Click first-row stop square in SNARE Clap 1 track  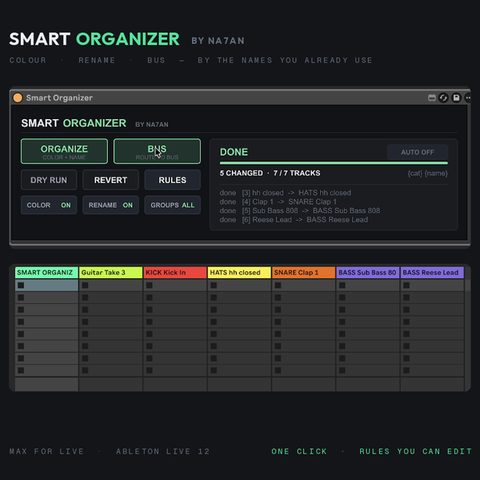coord(278,285)
